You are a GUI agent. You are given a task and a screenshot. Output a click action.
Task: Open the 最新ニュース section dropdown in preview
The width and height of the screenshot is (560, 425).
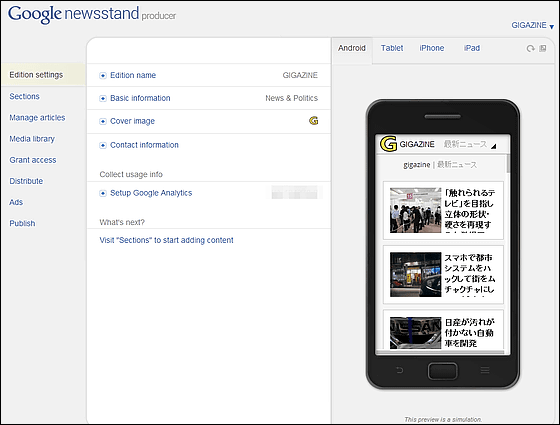pyautogui.click(x=470, y=144)
